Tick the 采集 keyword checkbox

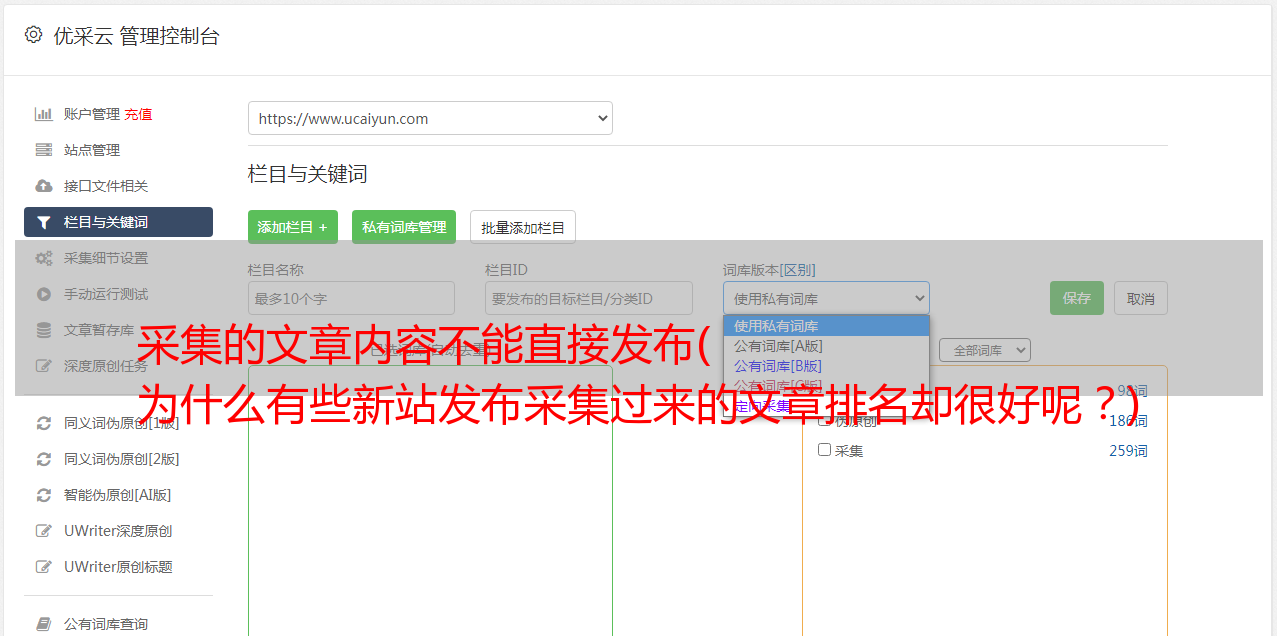point(824,450)
